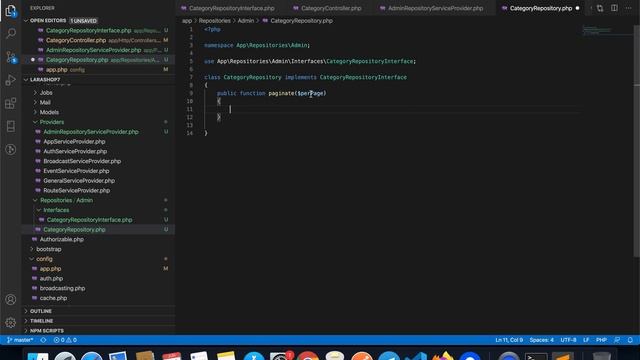This screenshot has width=640, height=360.
Task: Open Telegram from the dock
Action: (389, 356)
